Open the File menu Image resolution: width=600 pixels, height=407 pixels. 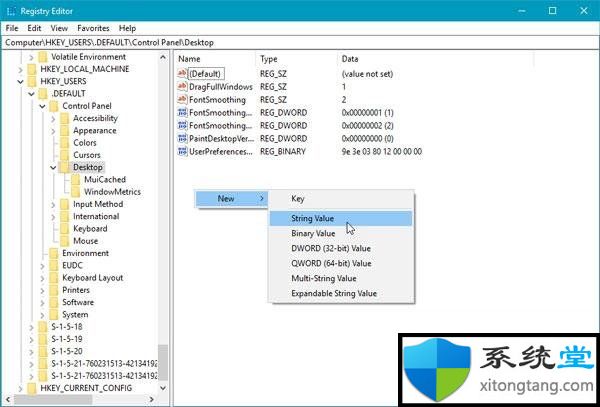point(11,28)
